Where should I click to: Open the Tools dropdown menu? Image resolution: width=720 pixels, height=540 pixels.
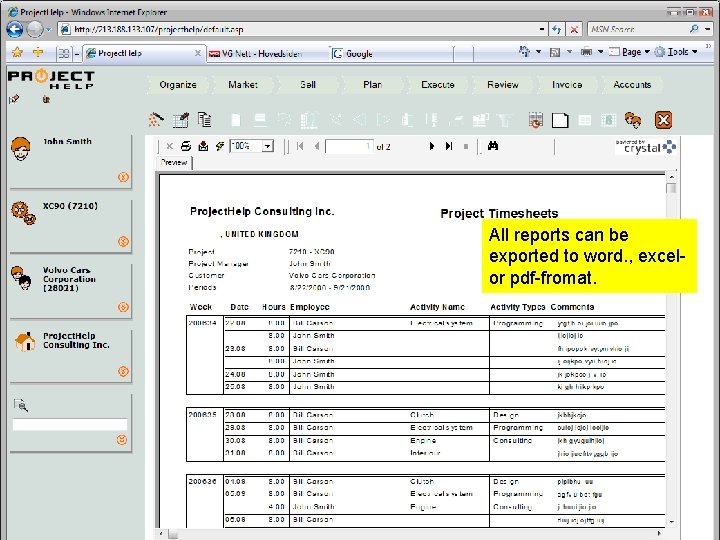coord(676,52)
